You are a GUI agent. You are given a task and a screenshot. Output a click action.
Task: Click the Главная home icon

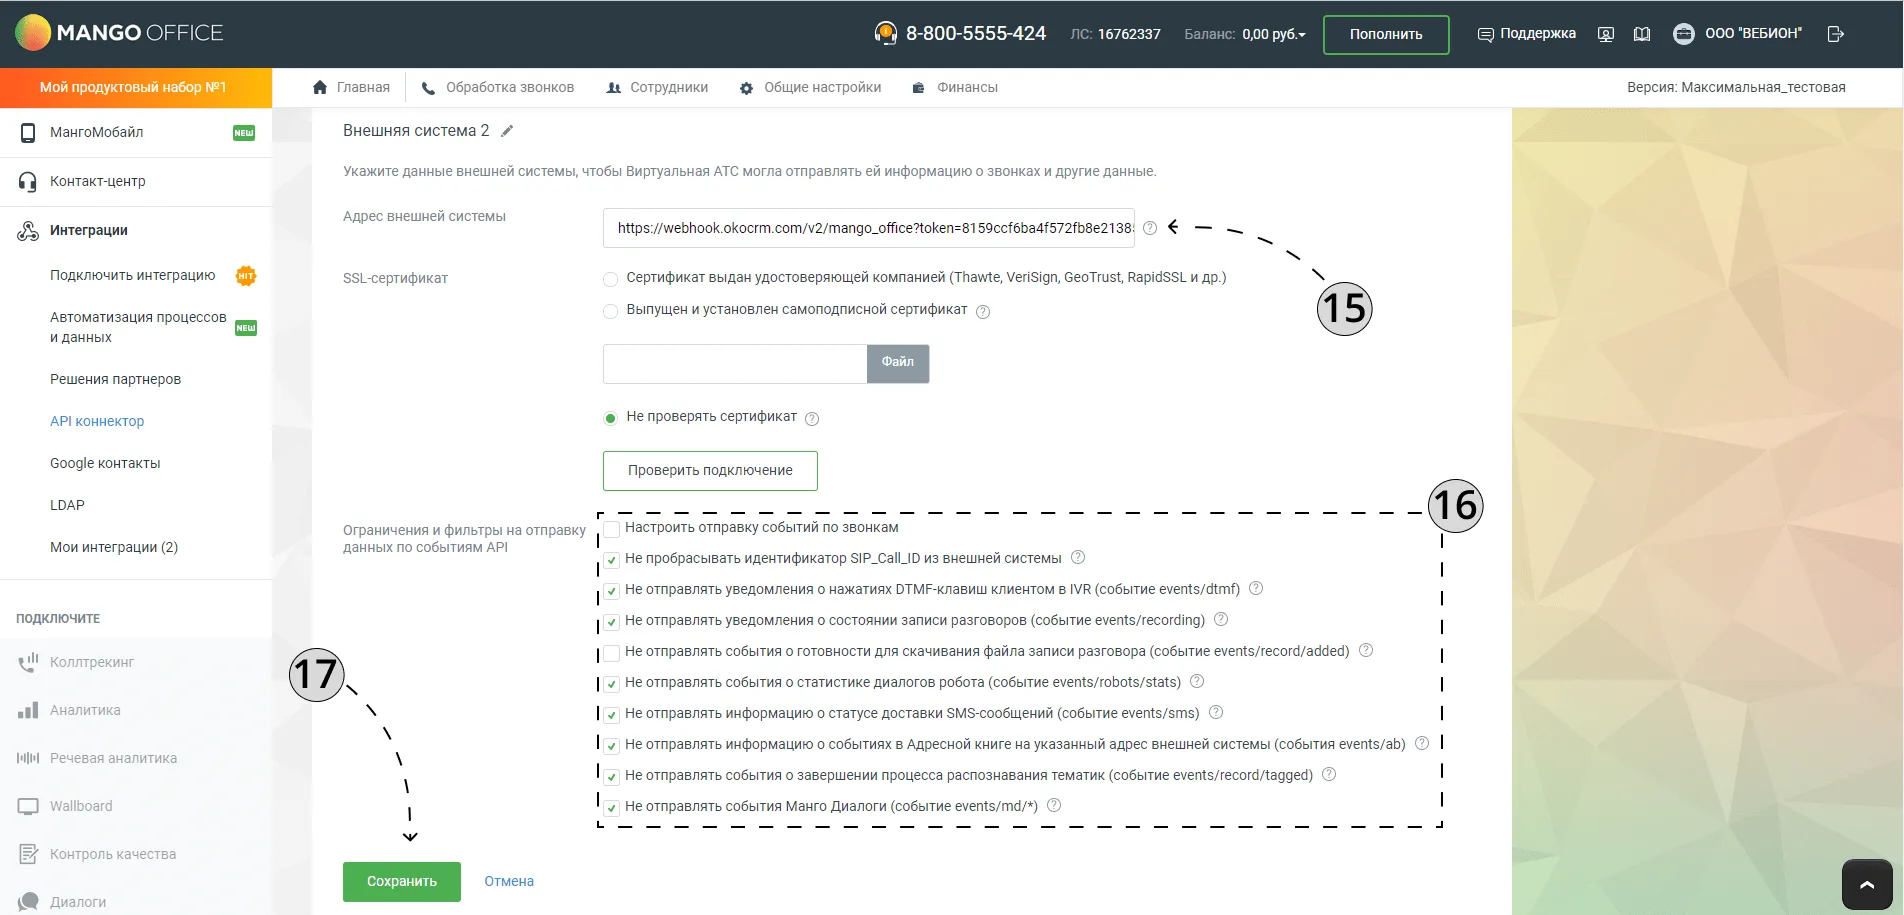pos(320,87)
